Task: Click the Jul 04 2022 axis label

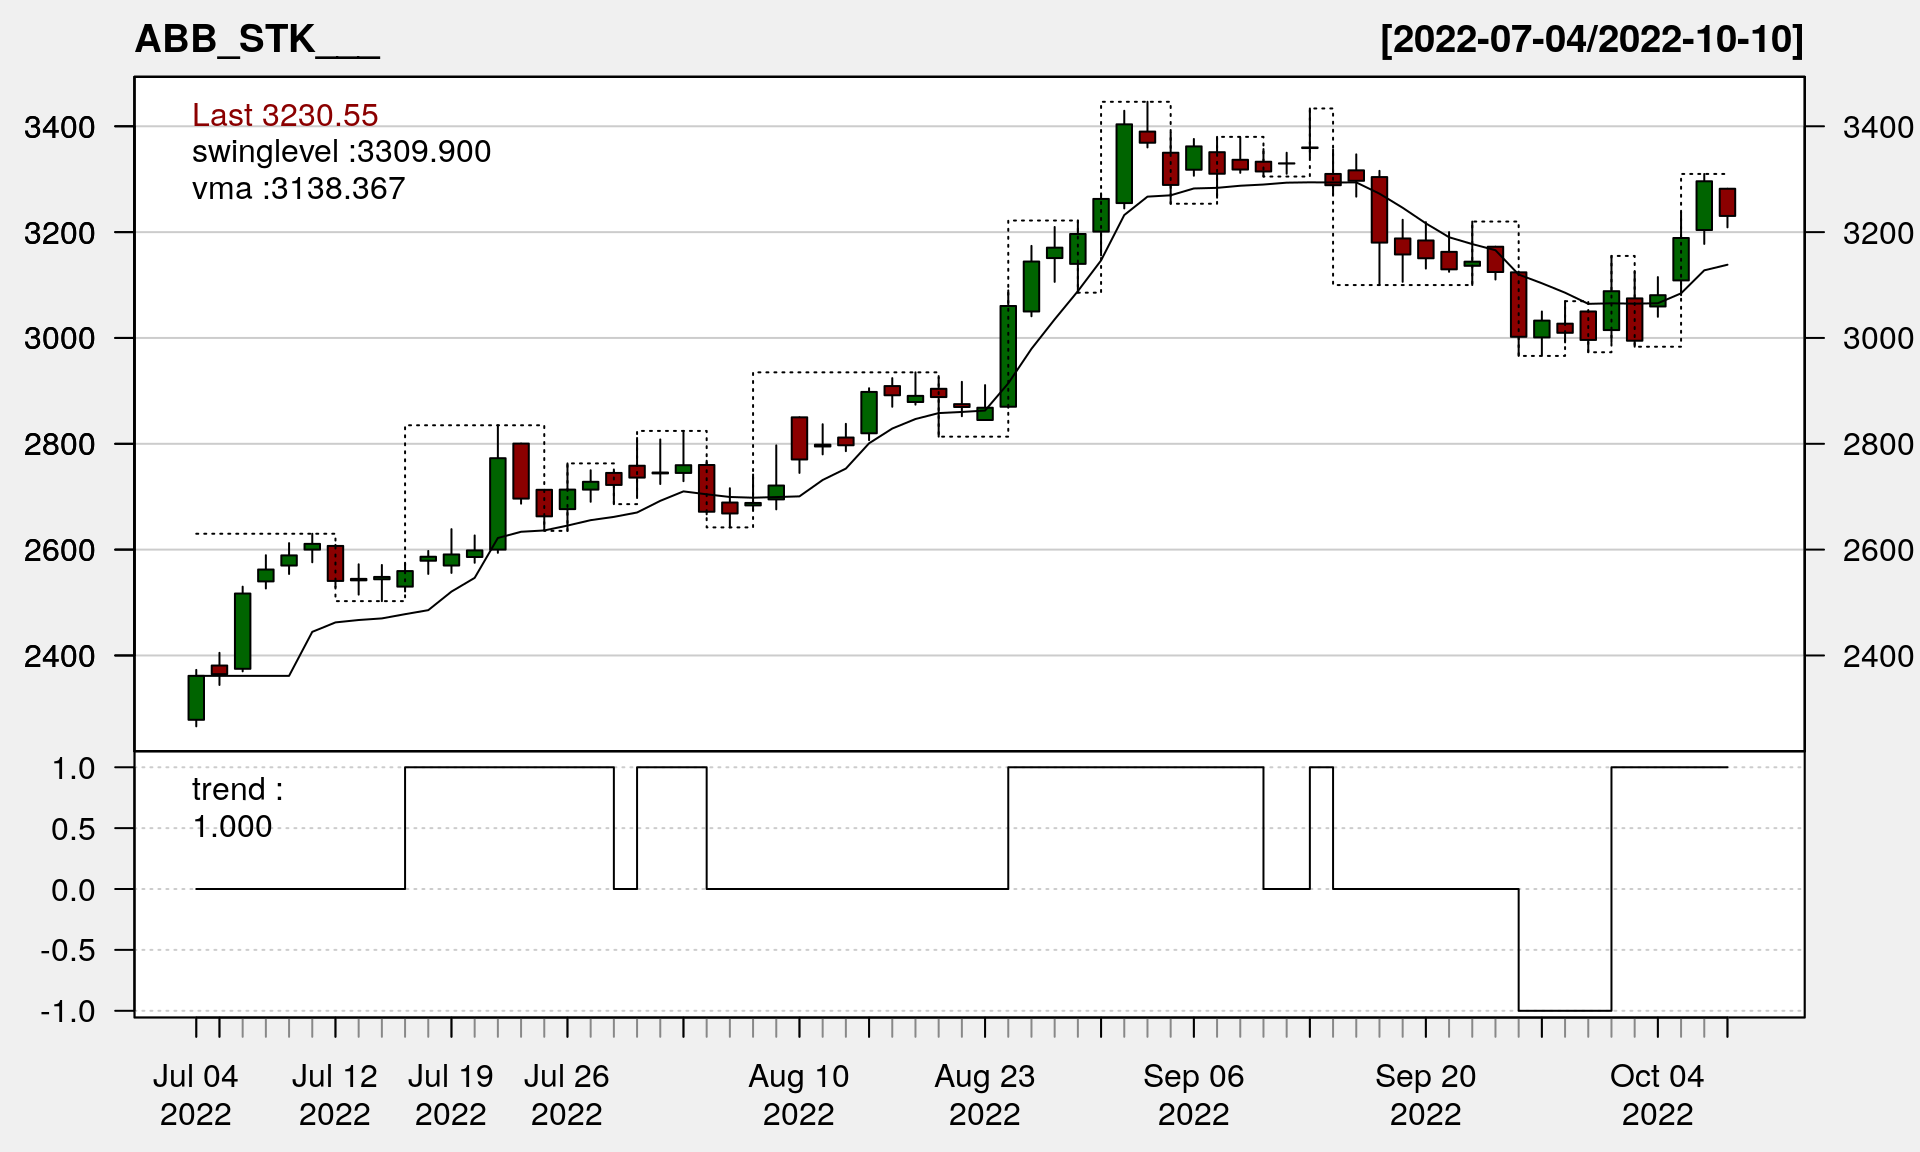Action: [195, 1095]
